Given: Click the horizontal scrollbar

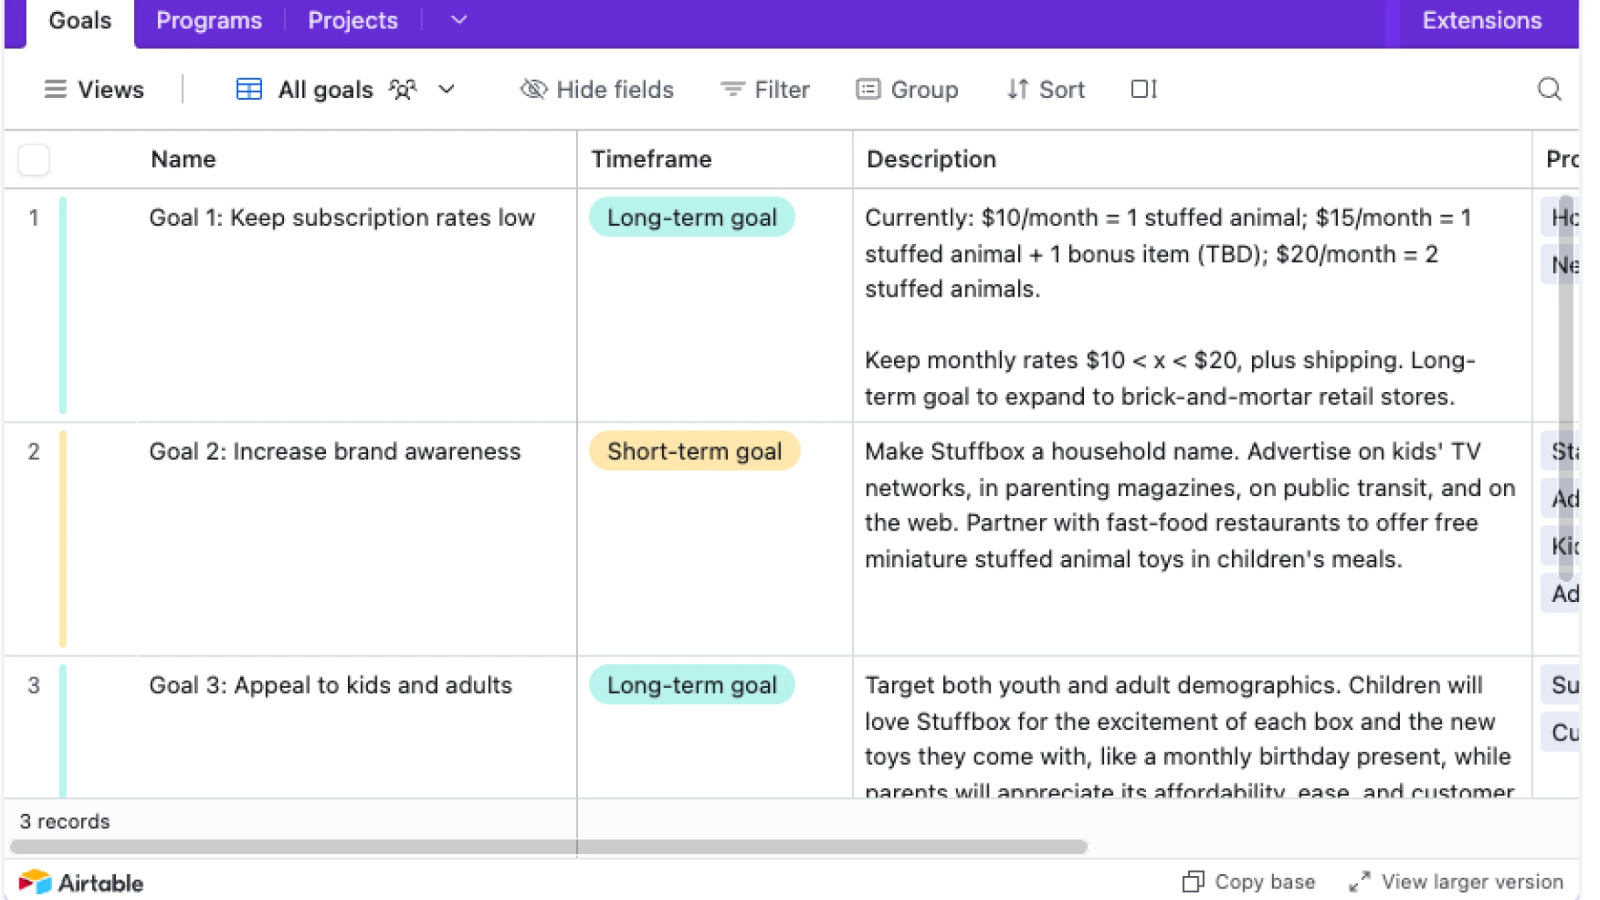Looking at the screenshot, I should click(548, 847).
